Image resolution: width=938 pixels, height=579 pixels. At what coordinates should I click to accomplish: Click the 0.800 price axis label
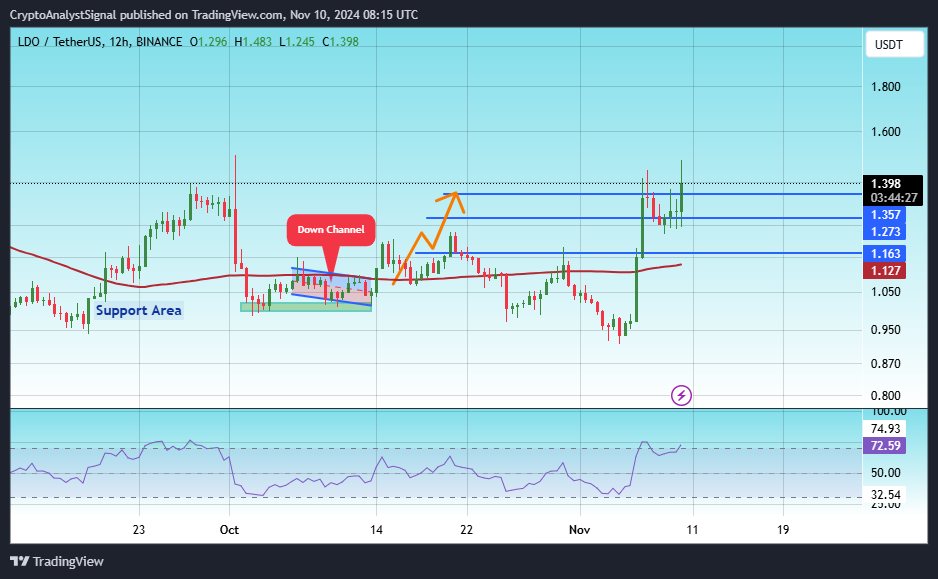click(885, 395)
